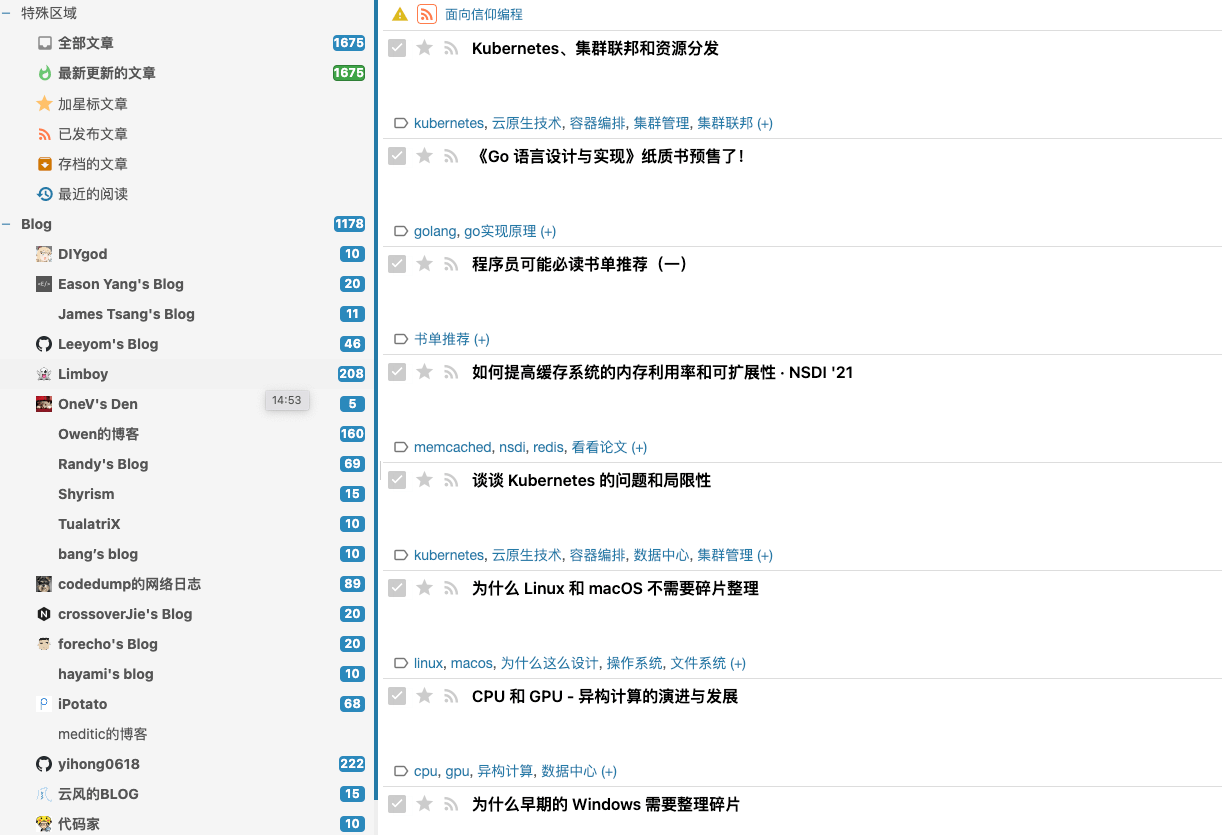Star the 《Go 语言设计与实现》纸质书预售了 article
The image size is (1222, 835).
click(x=424, y=156)
